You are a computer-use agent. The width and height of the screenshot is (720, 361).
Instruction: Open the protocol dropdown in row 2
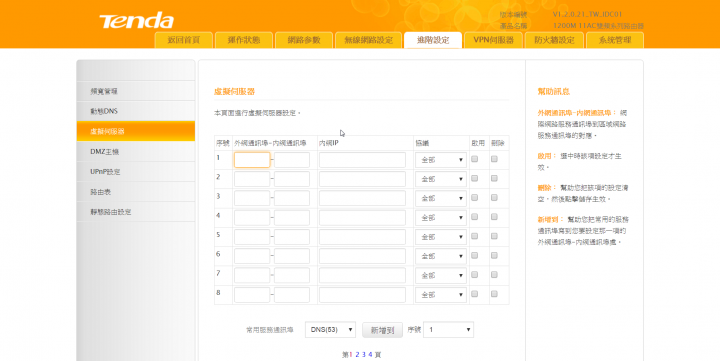441,179
